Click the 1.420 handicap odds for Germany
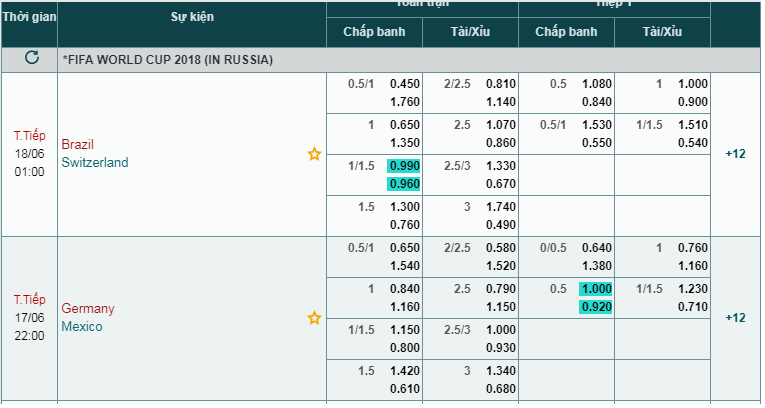Screen dimensions: 765x408 click(x=405, y=370)
